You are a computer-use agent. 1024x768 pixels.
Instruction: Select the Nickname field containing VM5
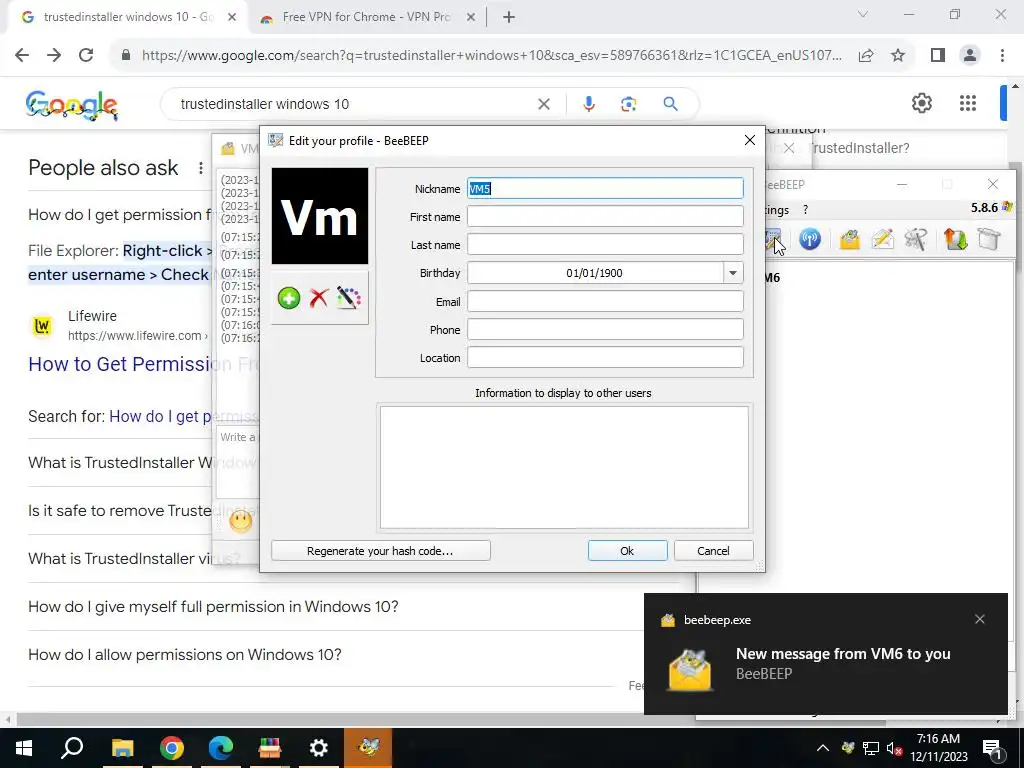coord(605,189)
